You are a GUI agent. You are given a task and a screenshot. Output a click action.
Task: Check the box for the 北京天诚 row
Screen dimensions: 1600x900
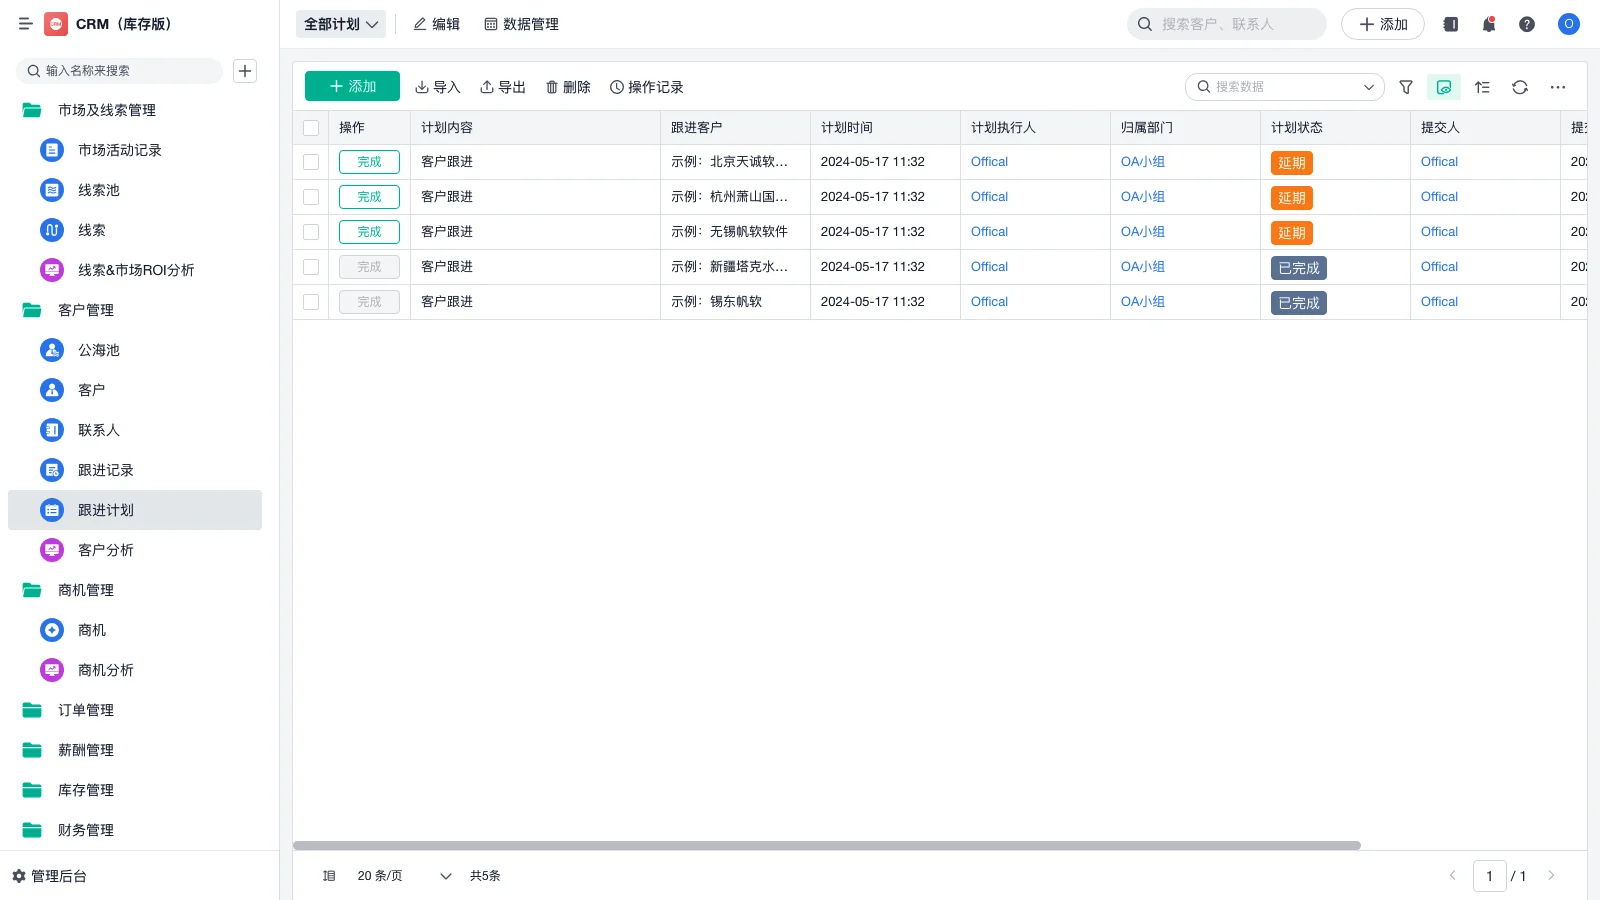(x=311, y=162)
